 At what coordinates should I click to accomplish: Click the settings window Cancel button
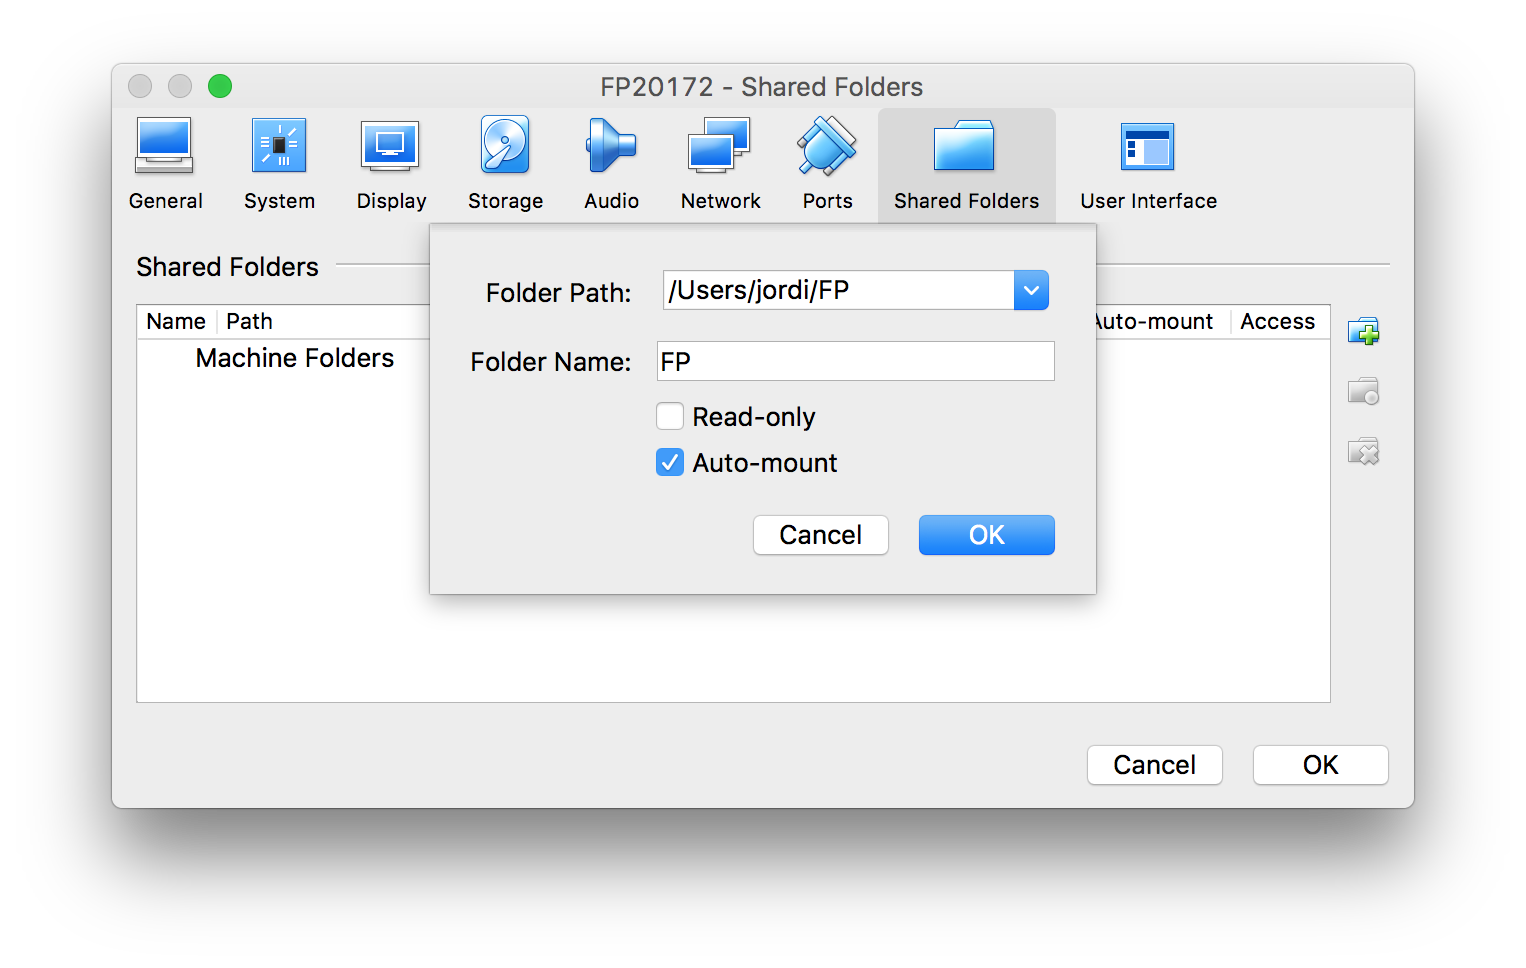(x=1154, y=765)
